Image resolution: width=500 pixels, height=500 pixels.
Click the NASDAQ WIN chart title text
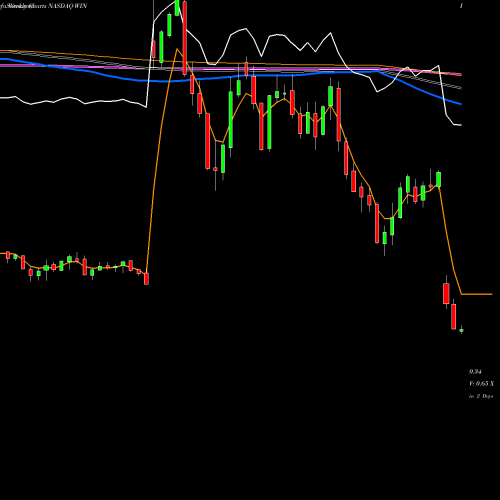[x=68, y=6]
